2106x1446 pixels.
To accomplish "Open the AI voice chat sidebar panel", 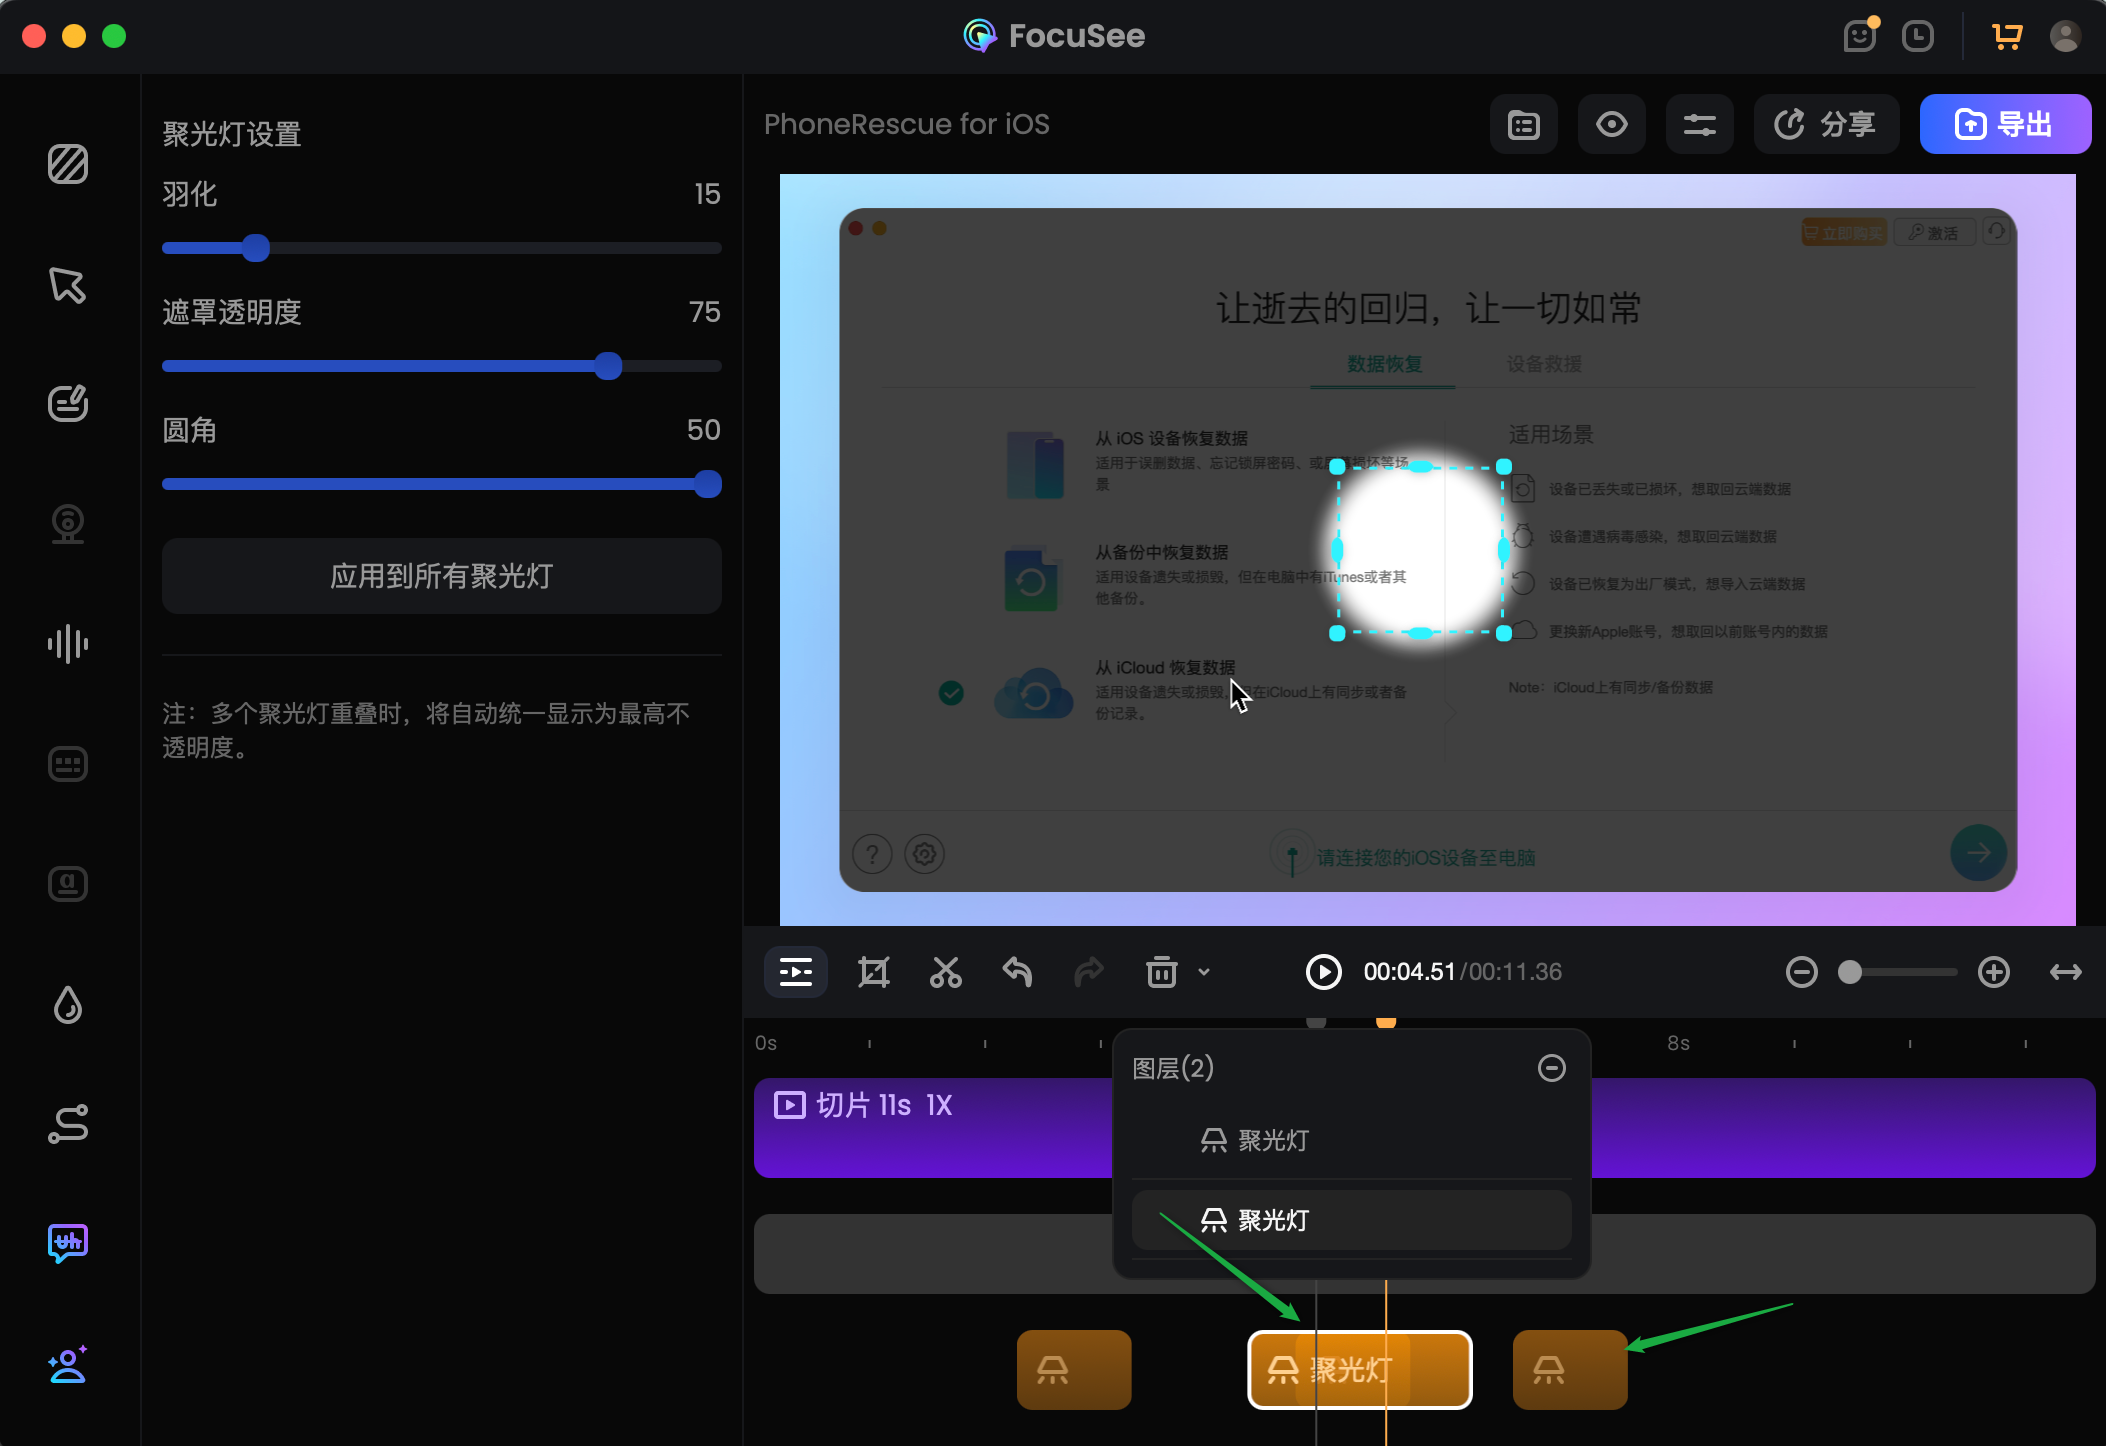I will point(68,1244).
